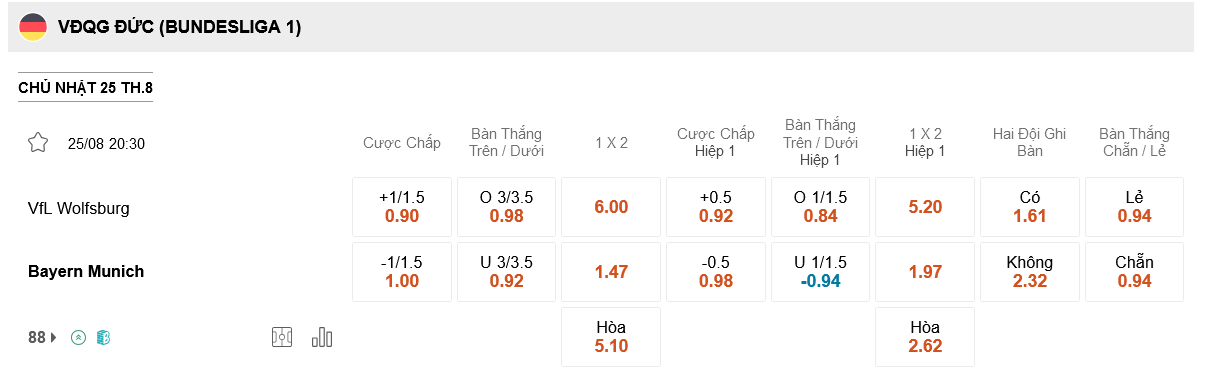Bet on Wolfsburg handicap +1/1.5 at 0.90

click(x=402, y=207)
